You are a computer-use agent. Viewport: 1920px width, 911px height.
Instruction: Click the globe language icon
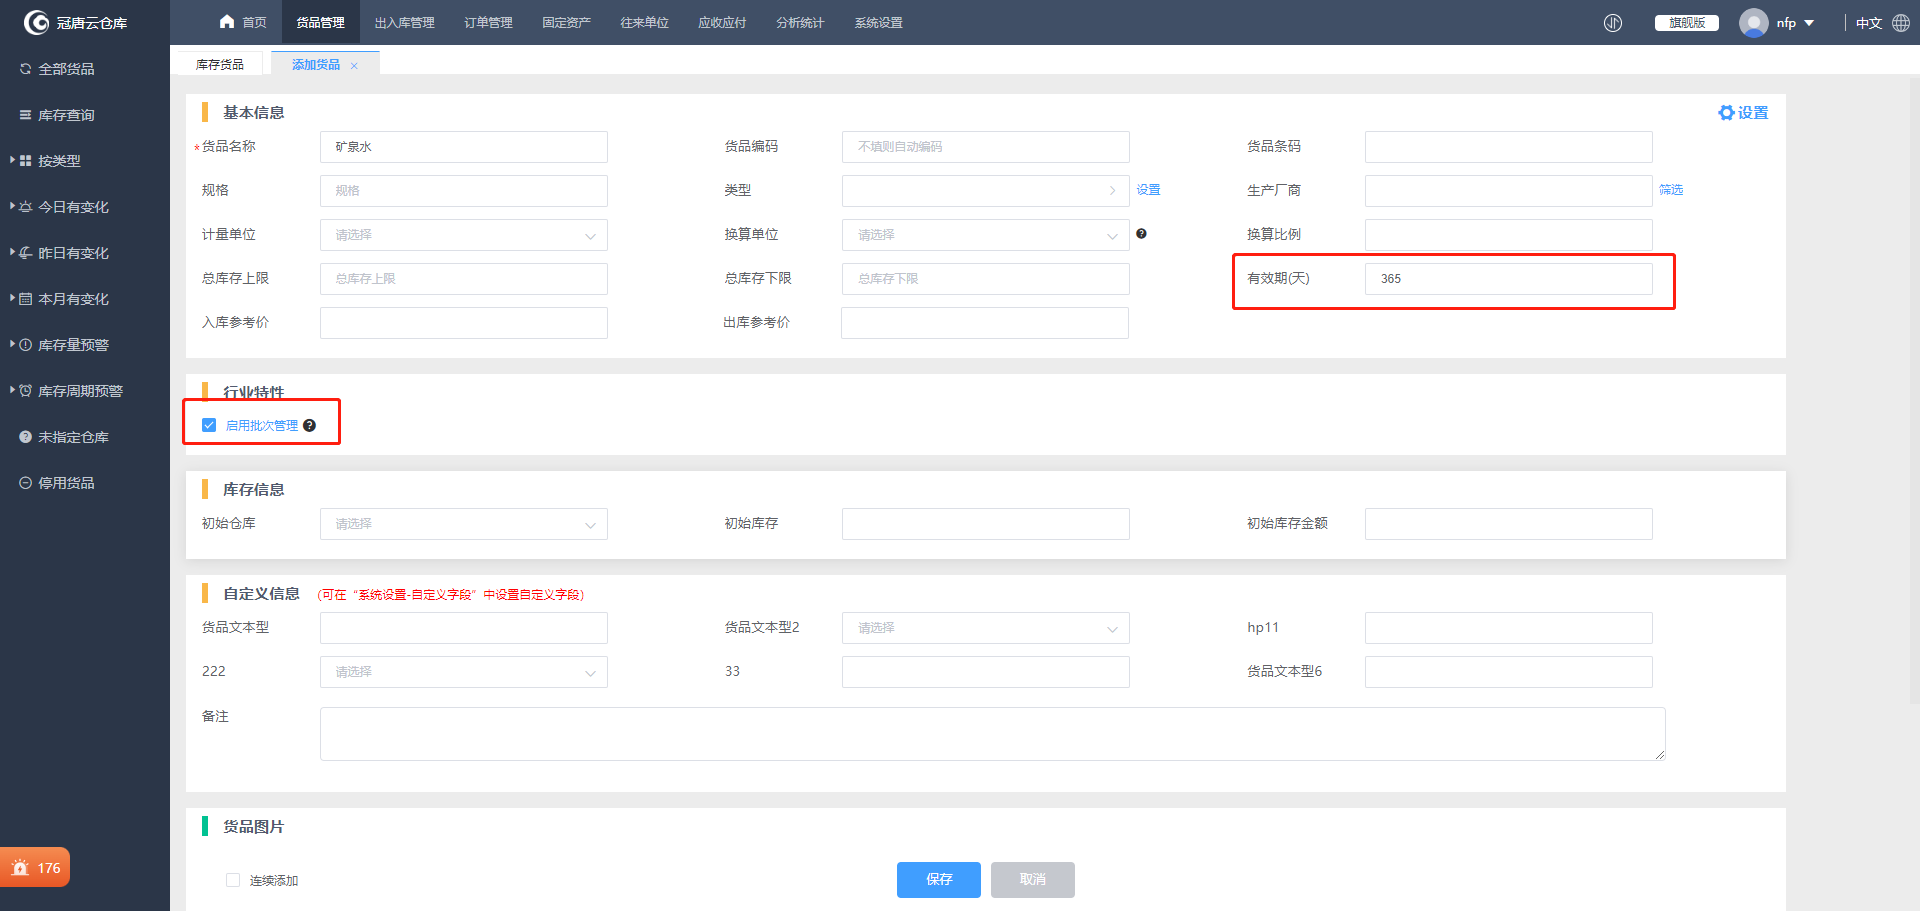tap(1901, 23)
